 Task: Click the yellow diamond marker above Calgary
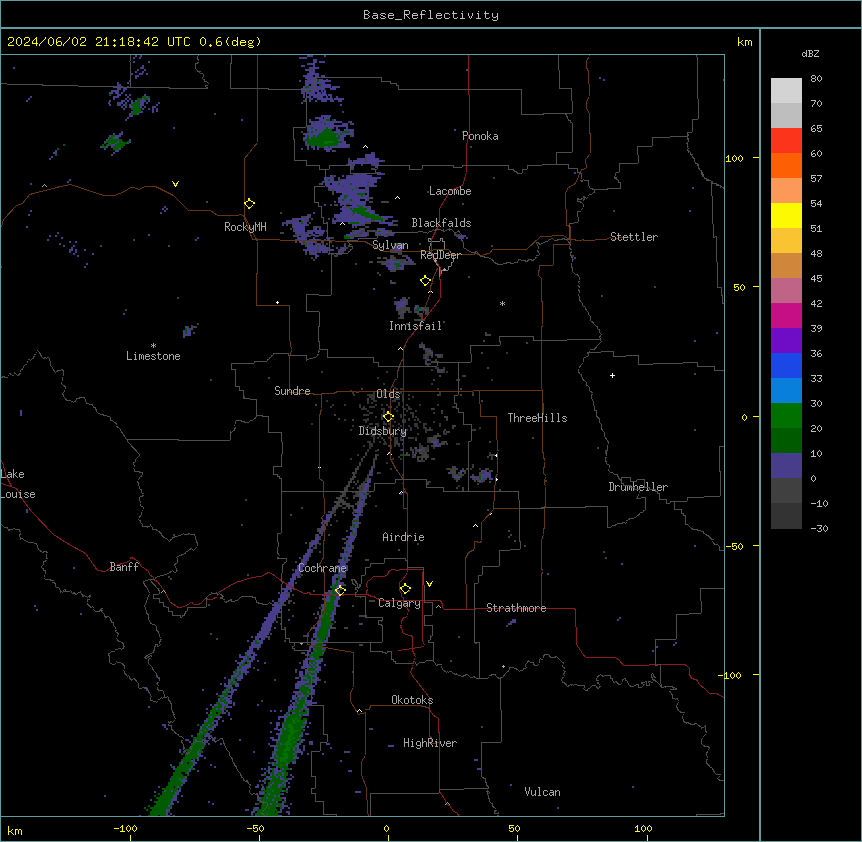[x=405, y=589]
